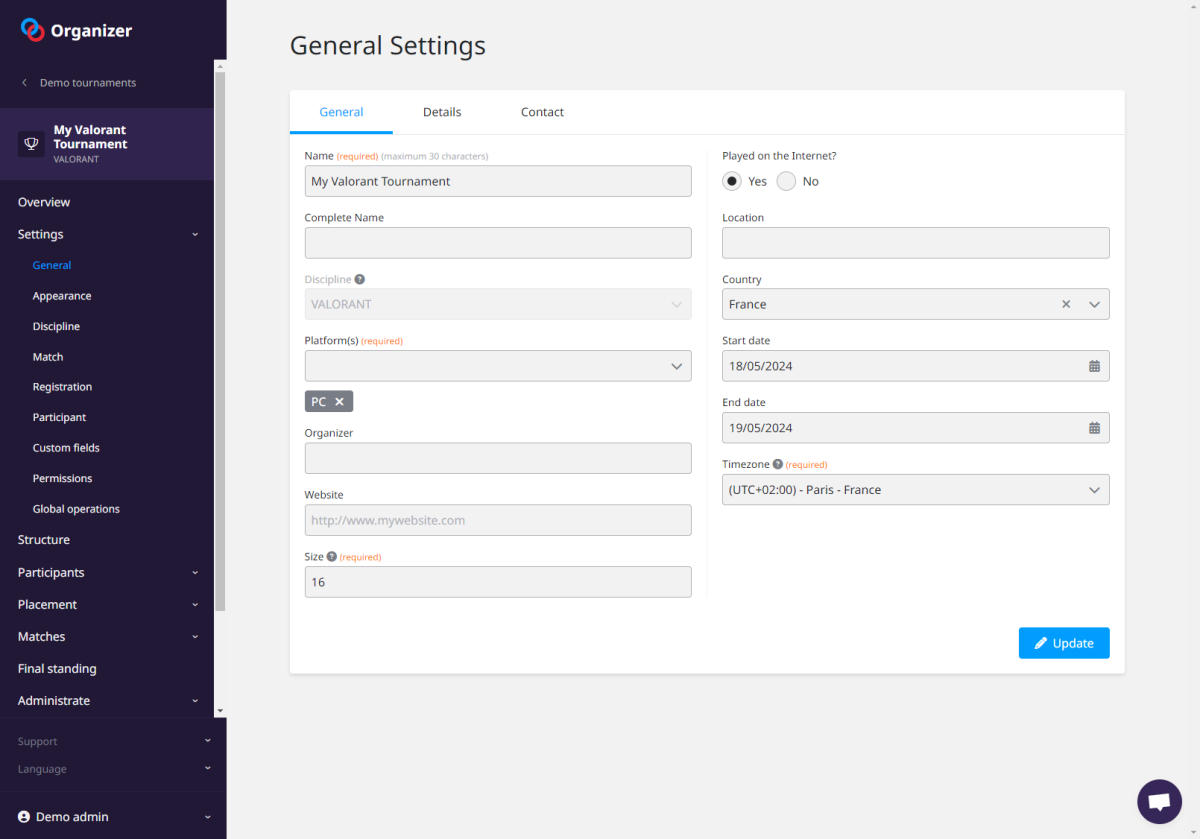Open the Timezone dropdown
The width and height of the screenshot is (1200, 839).
pyautogui.click(x=915, y=490)
